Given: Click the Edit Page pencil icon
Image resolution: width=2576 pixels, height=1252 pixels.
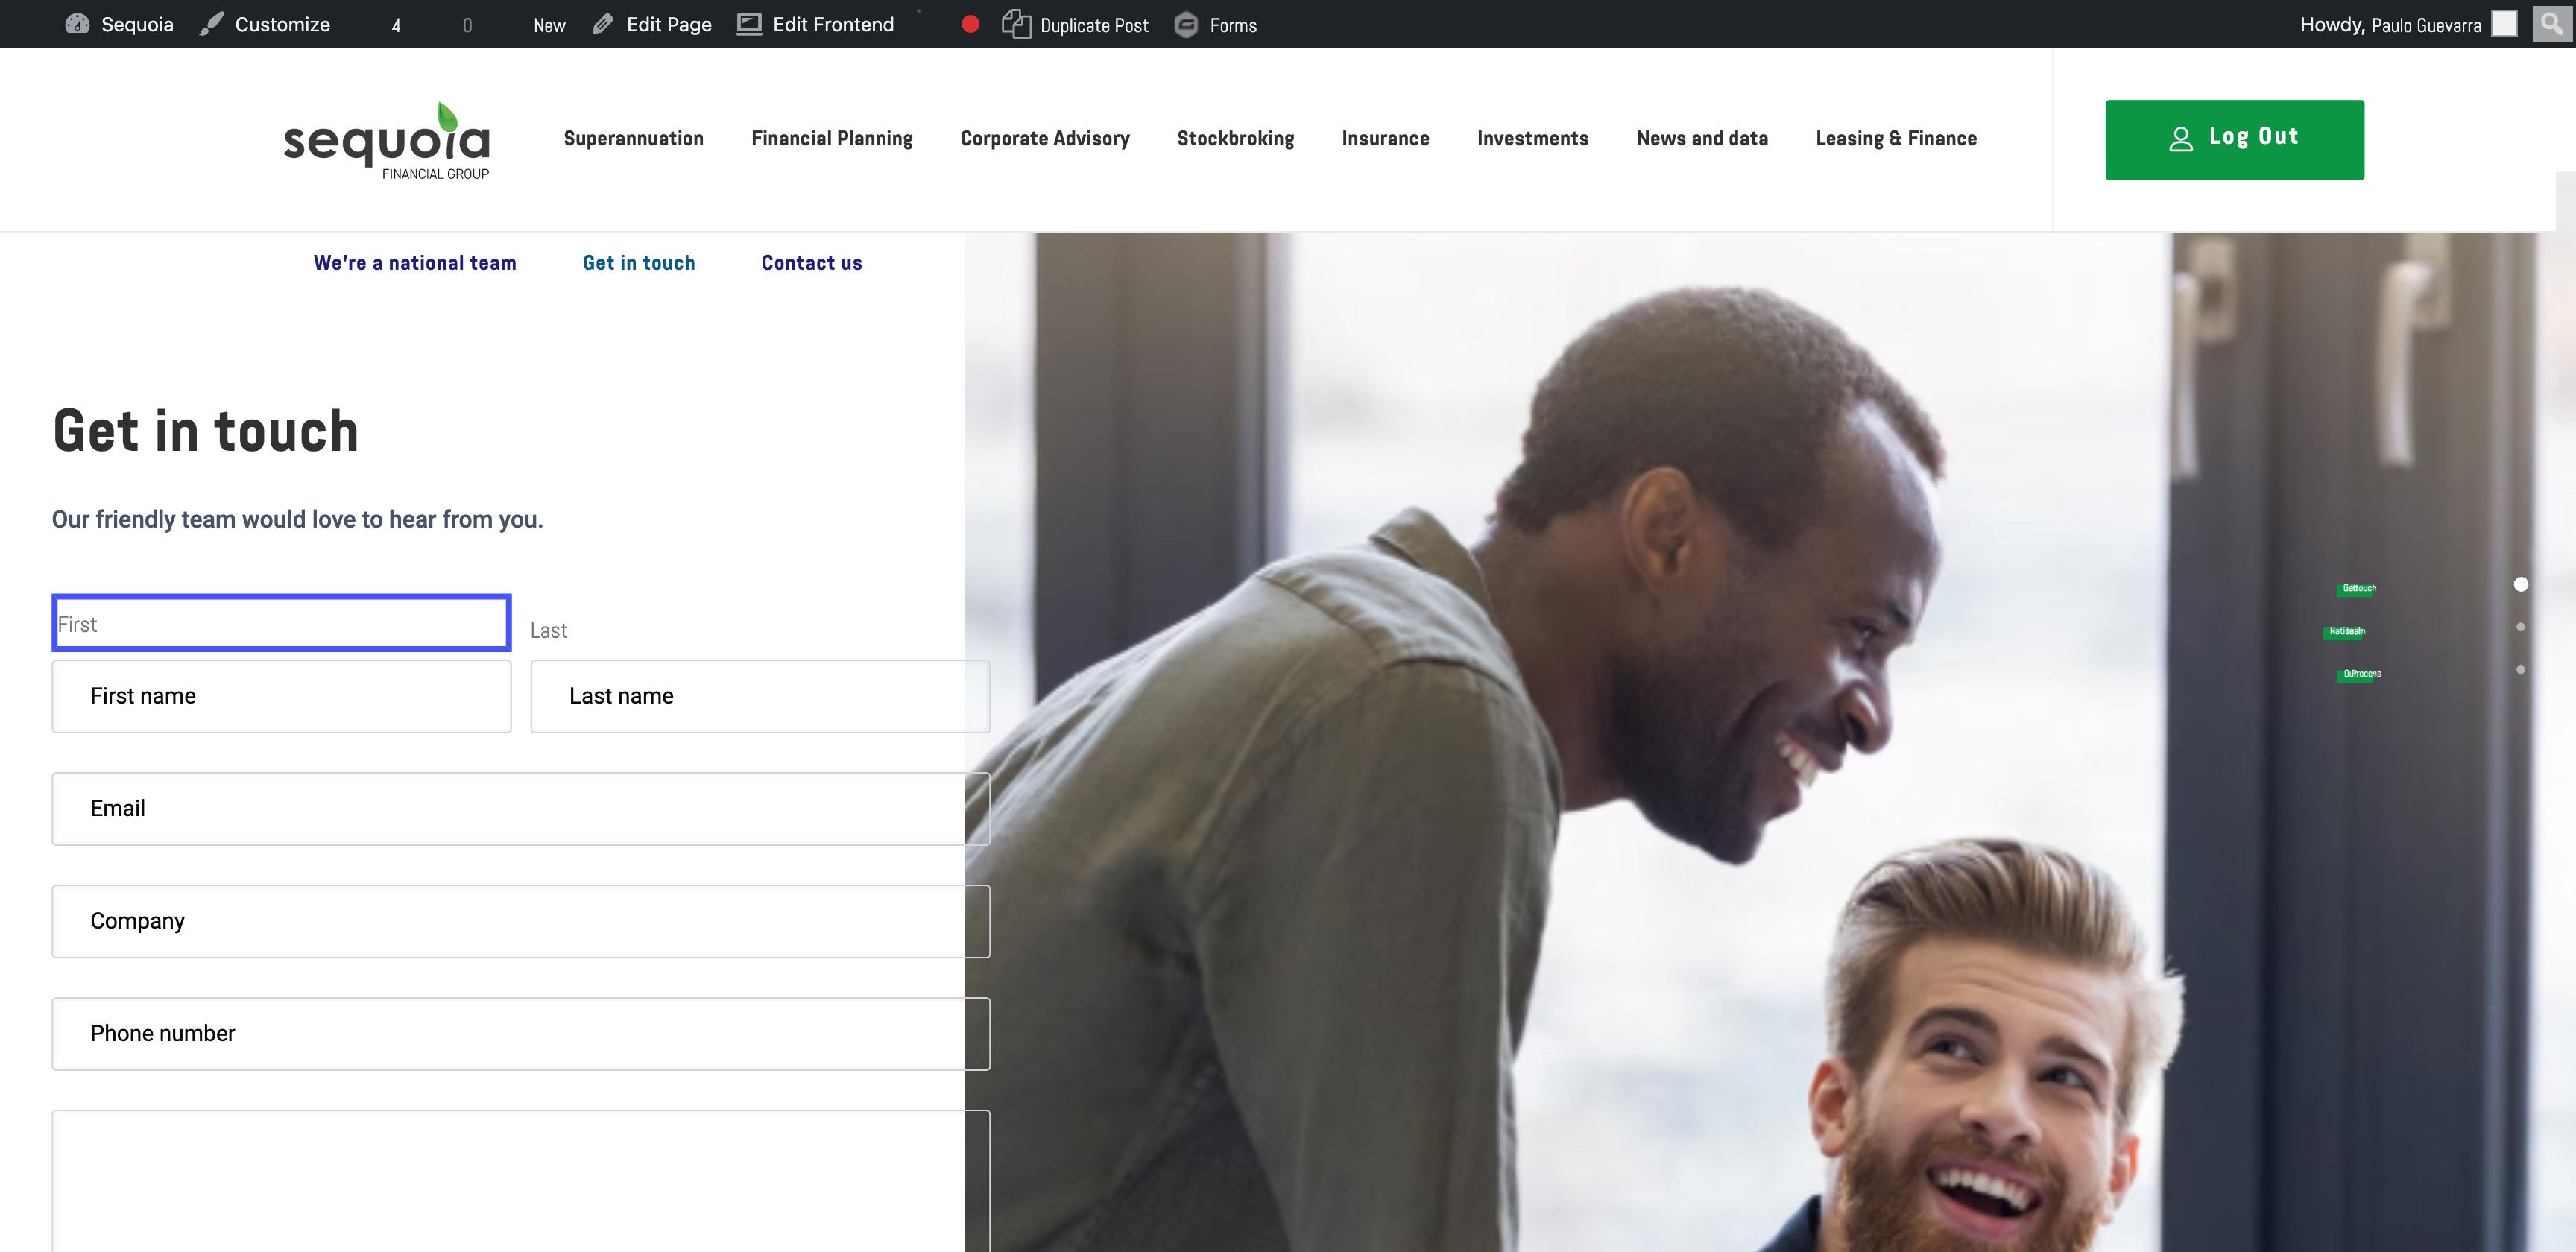Looking at the screenshot, I should coord(602,24).
